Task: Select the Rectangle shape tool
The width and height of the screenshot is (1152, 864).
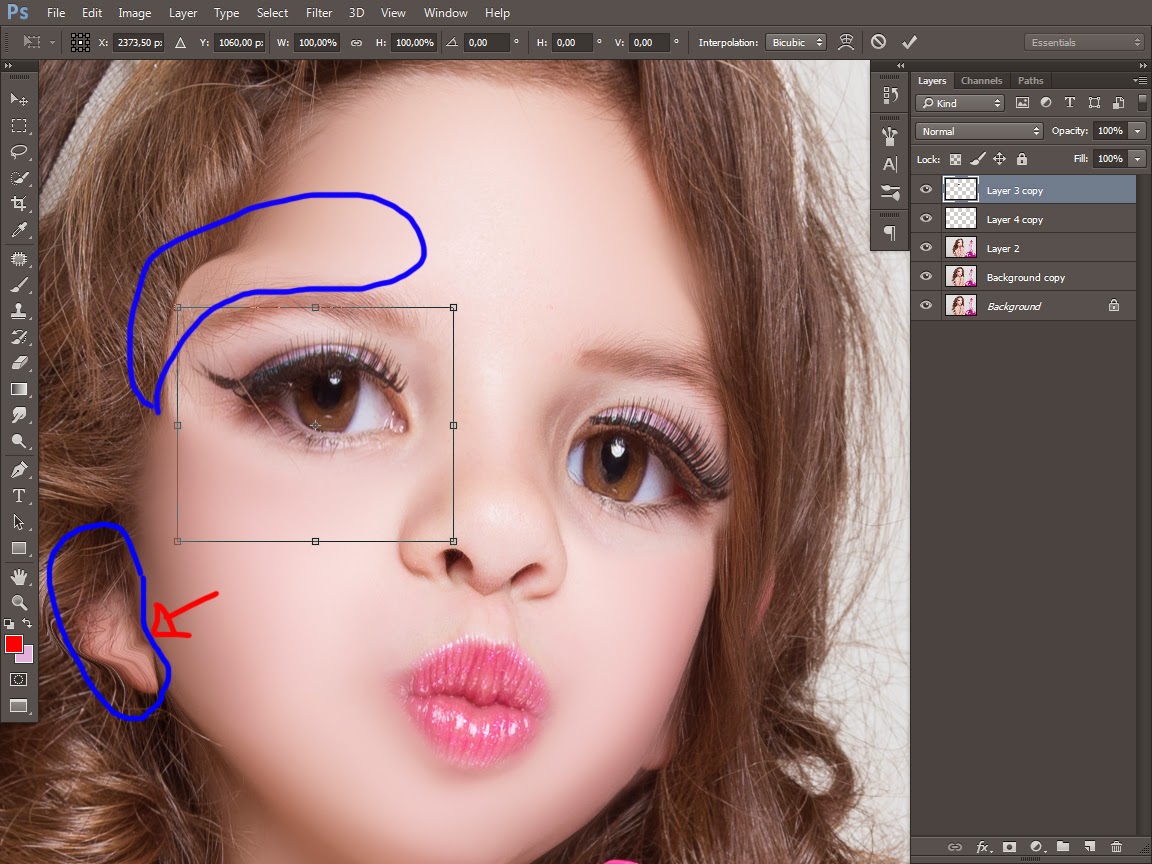Action: (19, 548)
